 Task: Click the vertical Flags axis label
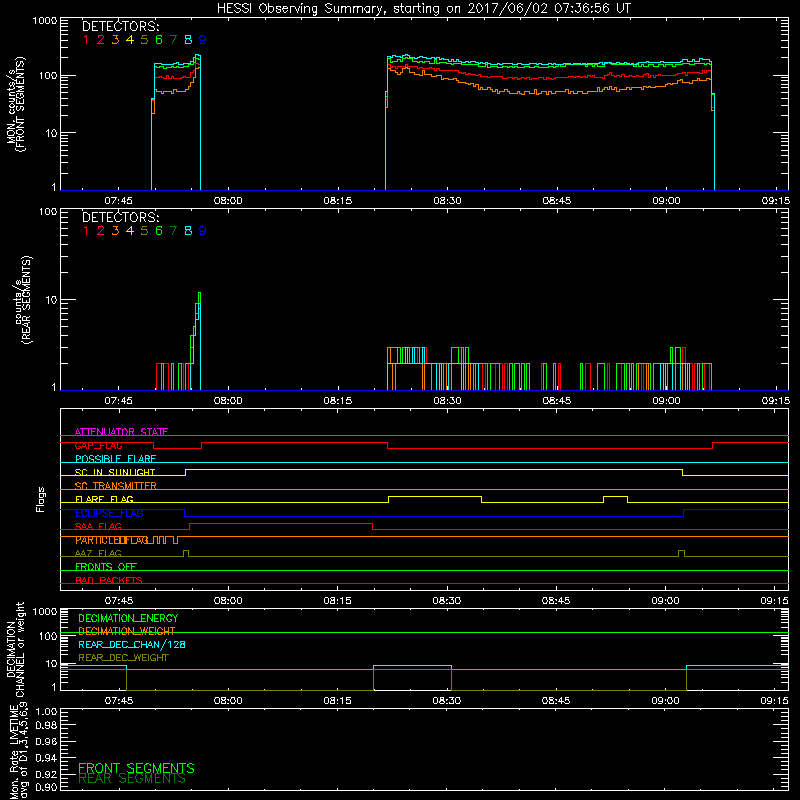pyautogui.click(x=41, y=499)
